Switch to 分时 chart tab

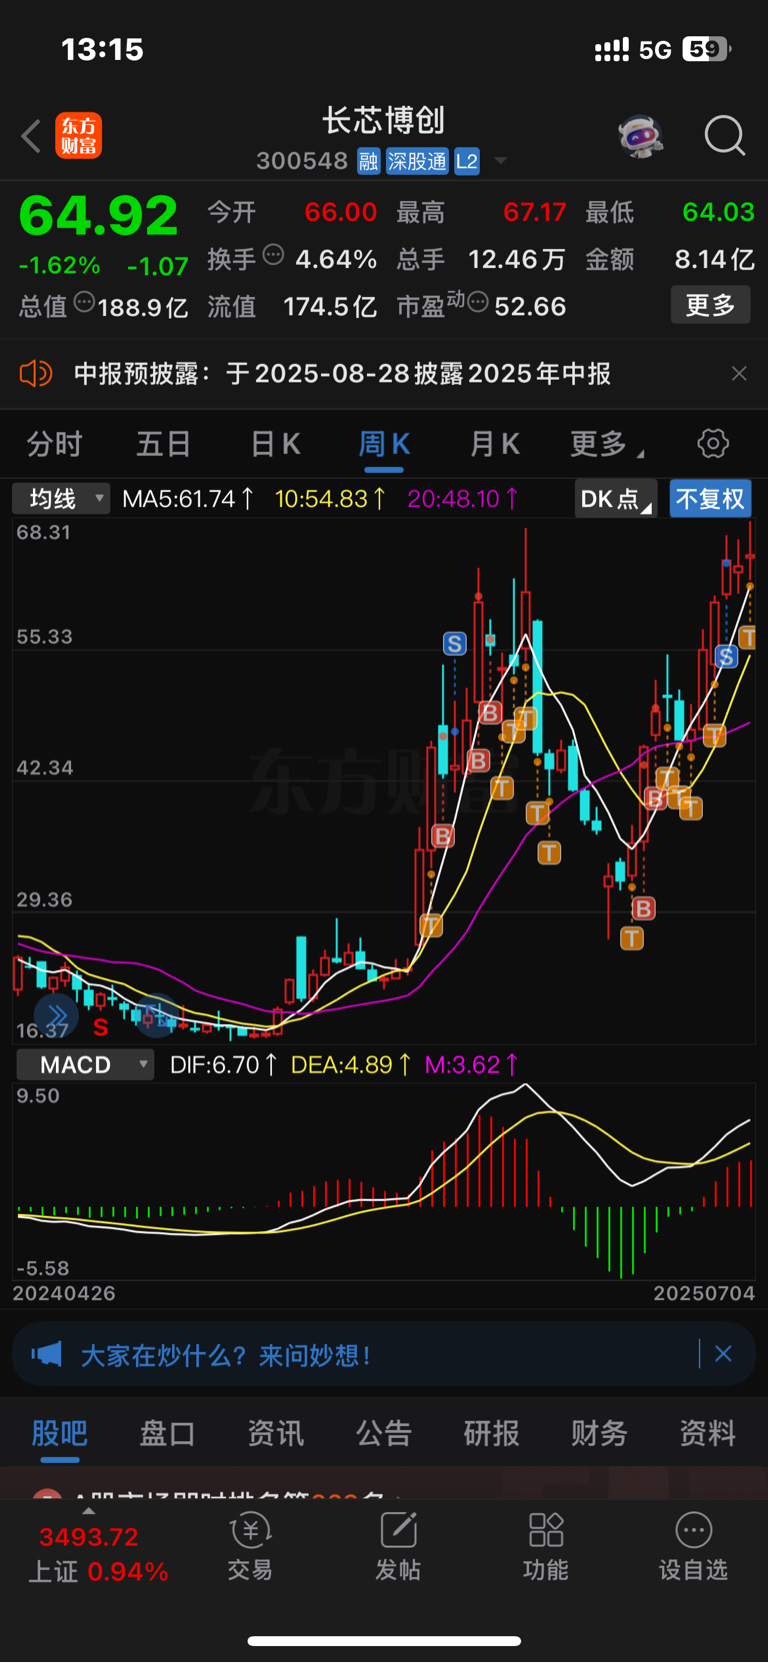tap(54, 444)
